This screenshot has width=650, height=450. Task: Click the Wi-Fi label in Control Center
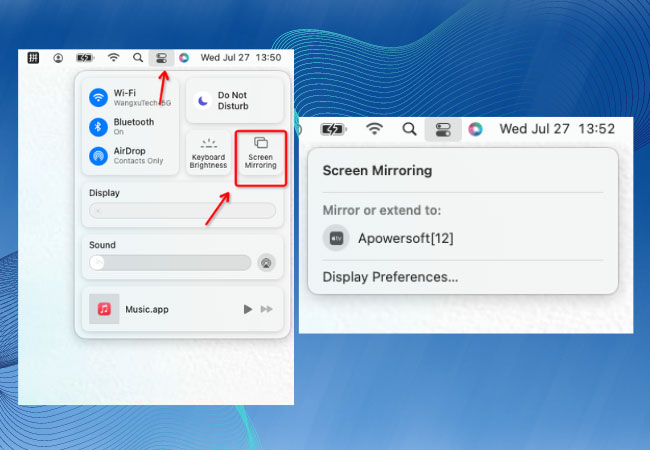[125, 93]
